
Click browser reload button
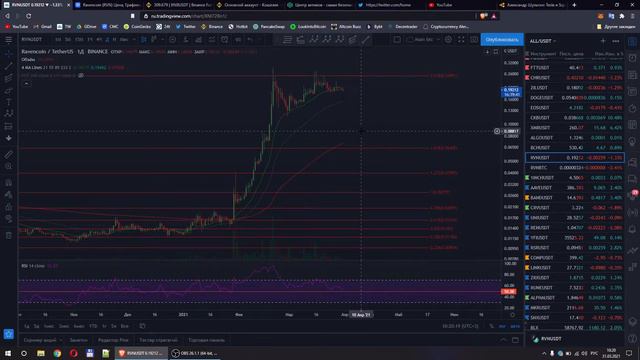(29, 16)
